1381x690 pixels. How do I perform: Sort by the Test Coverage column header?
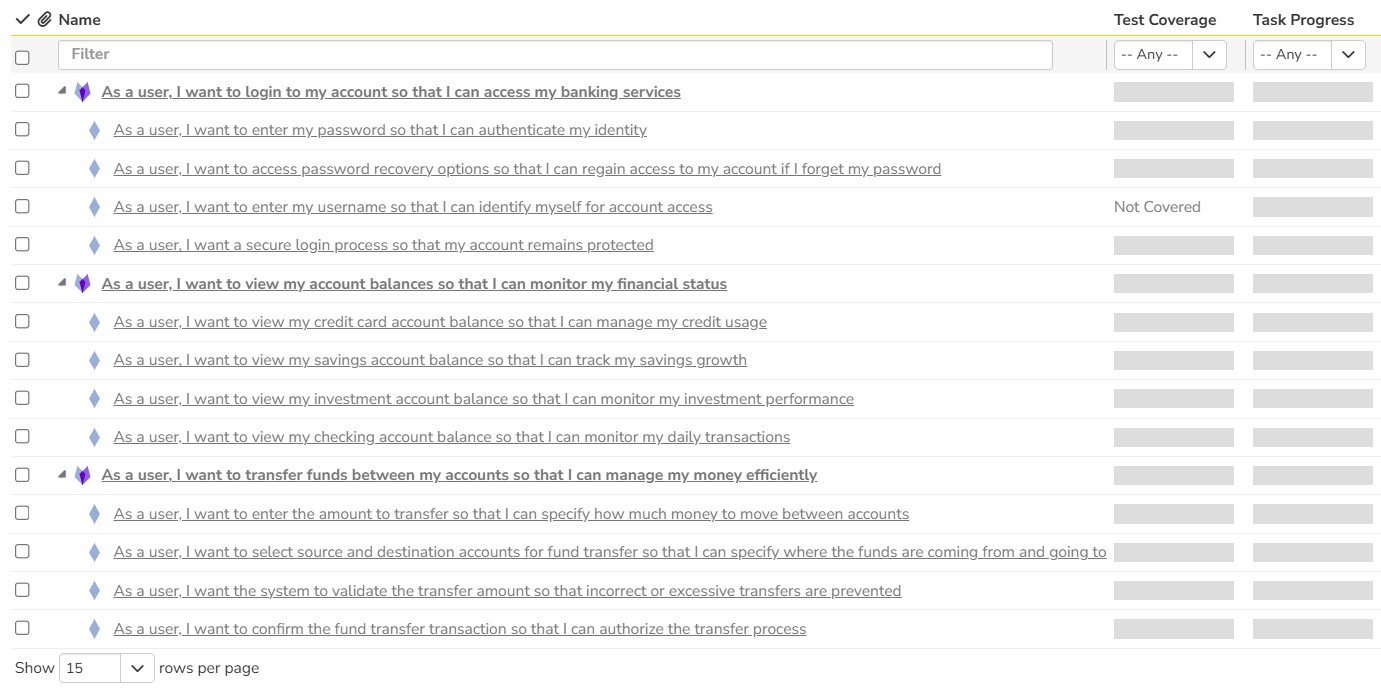[x=1165, y=20]
